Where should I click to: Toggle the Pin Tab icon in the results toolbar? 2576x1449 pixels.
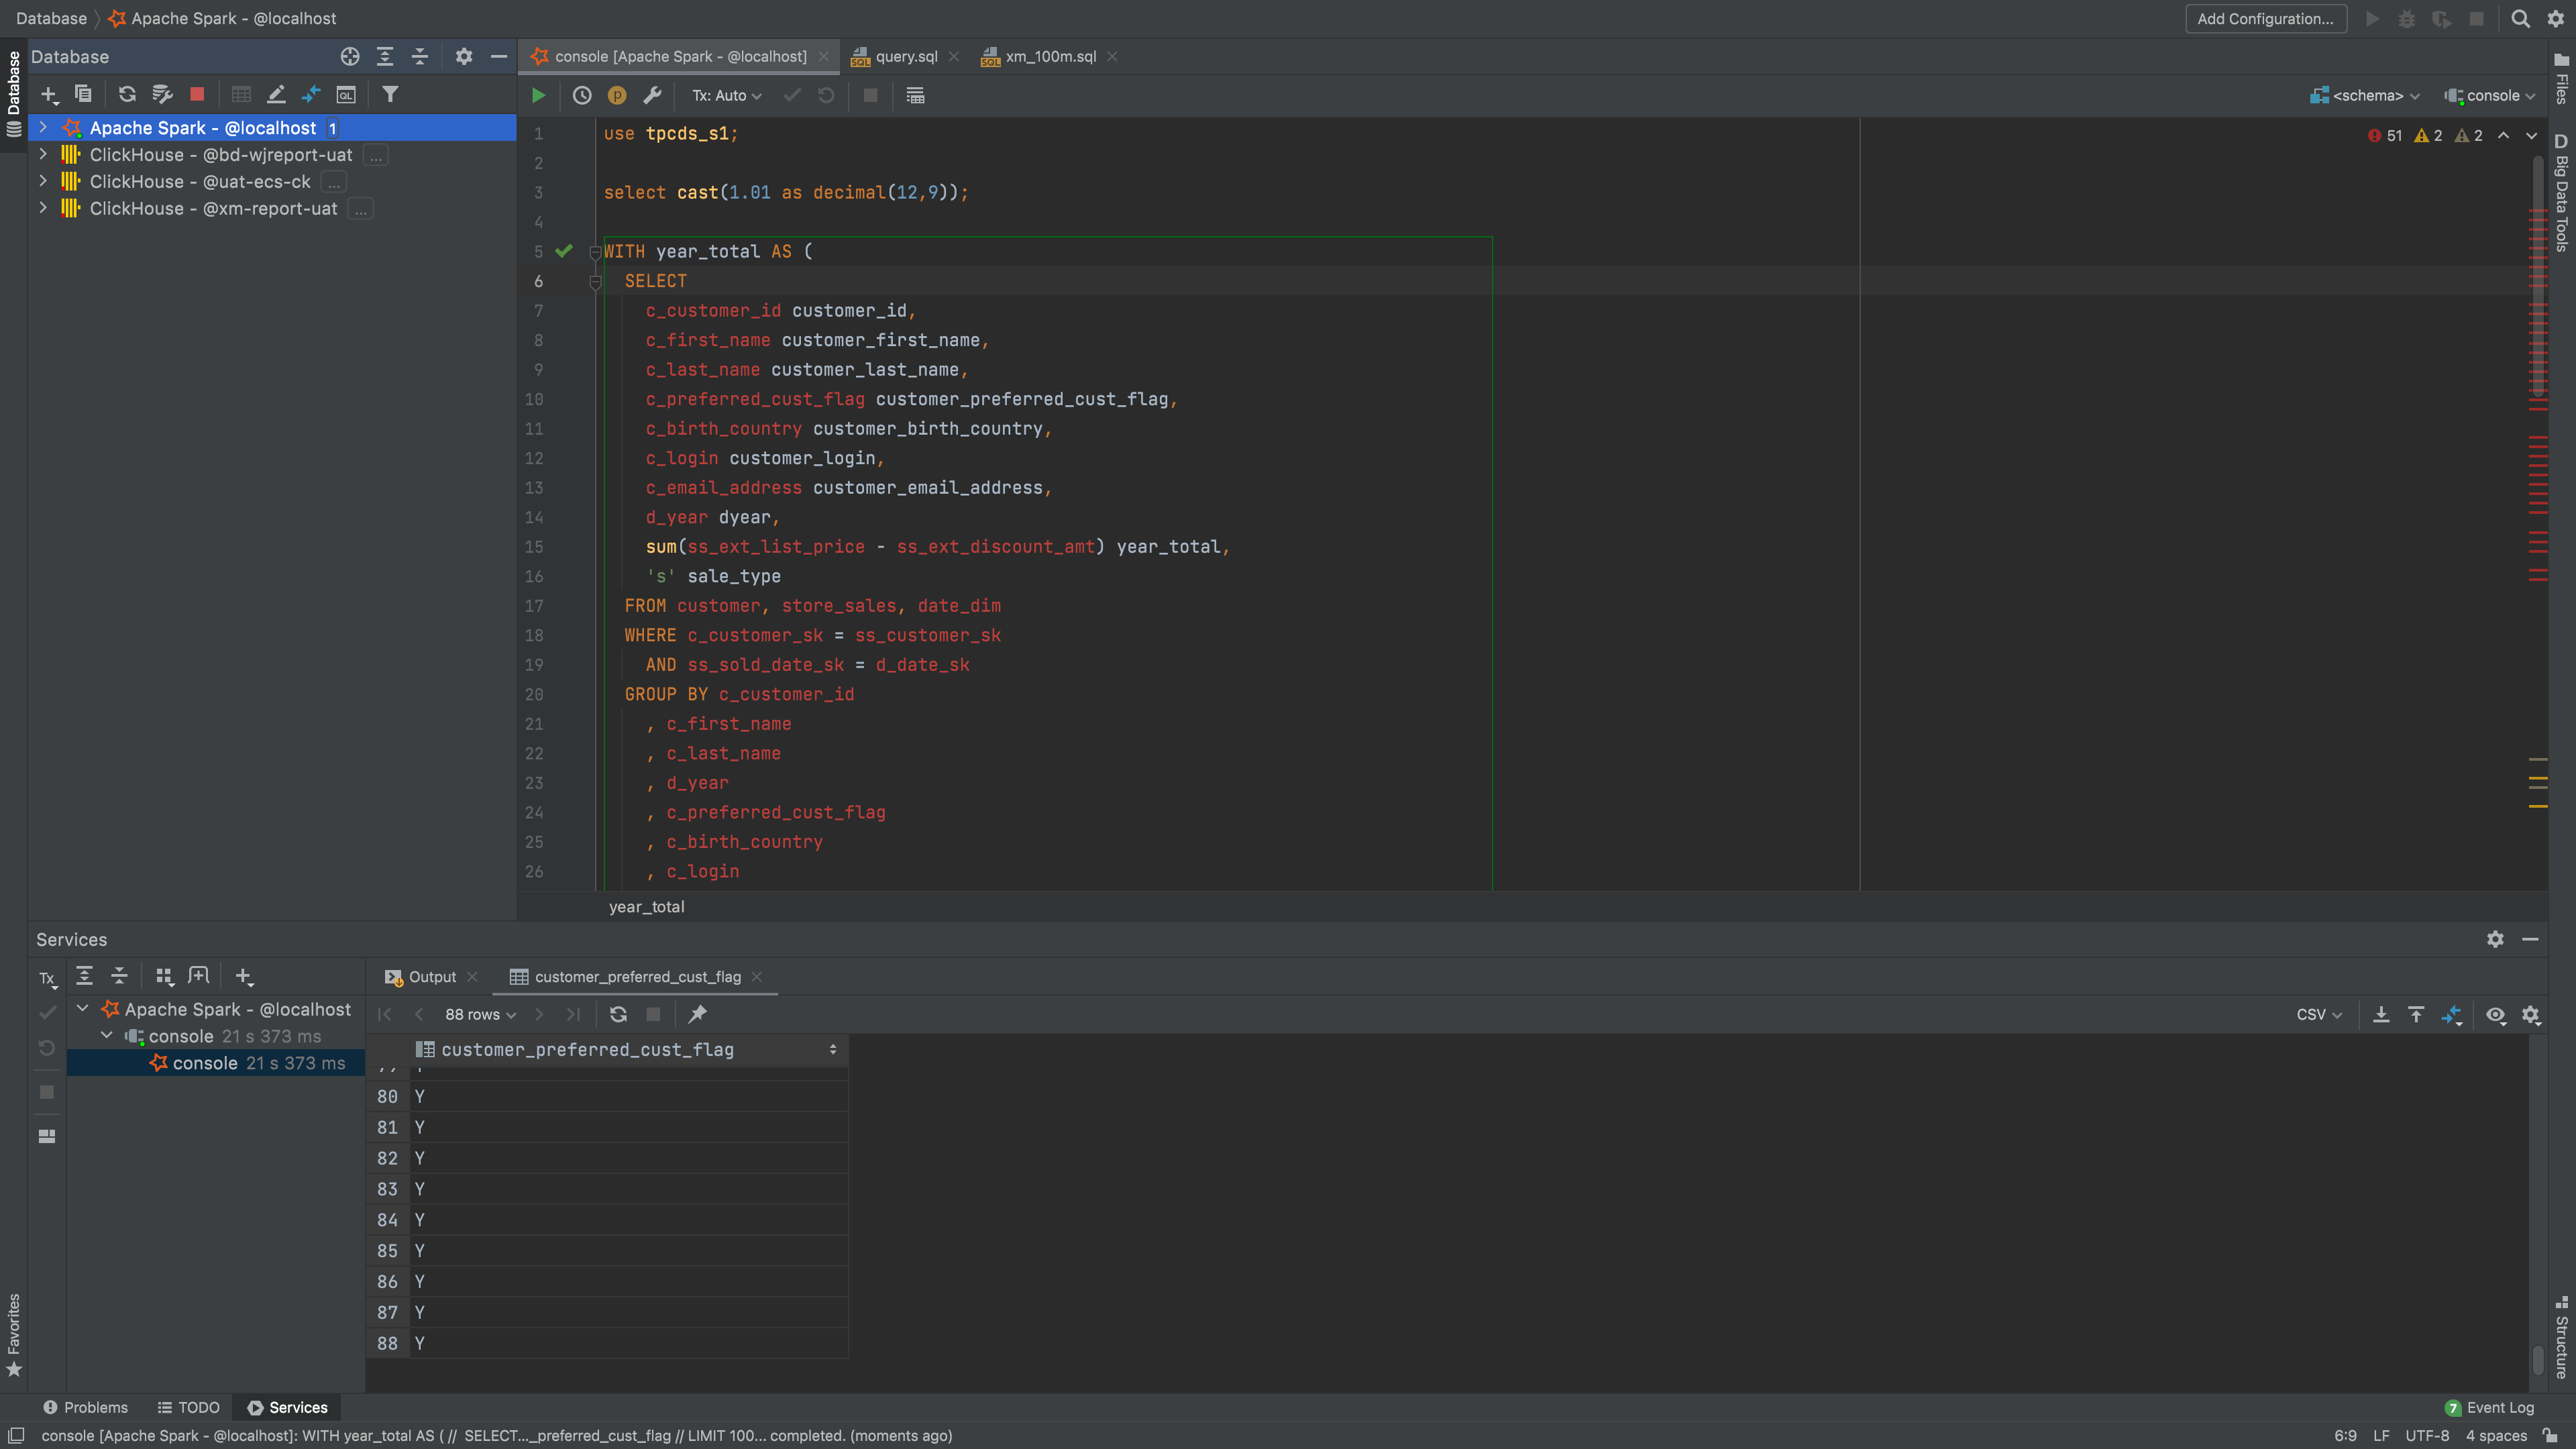[x=697, y=1014]
